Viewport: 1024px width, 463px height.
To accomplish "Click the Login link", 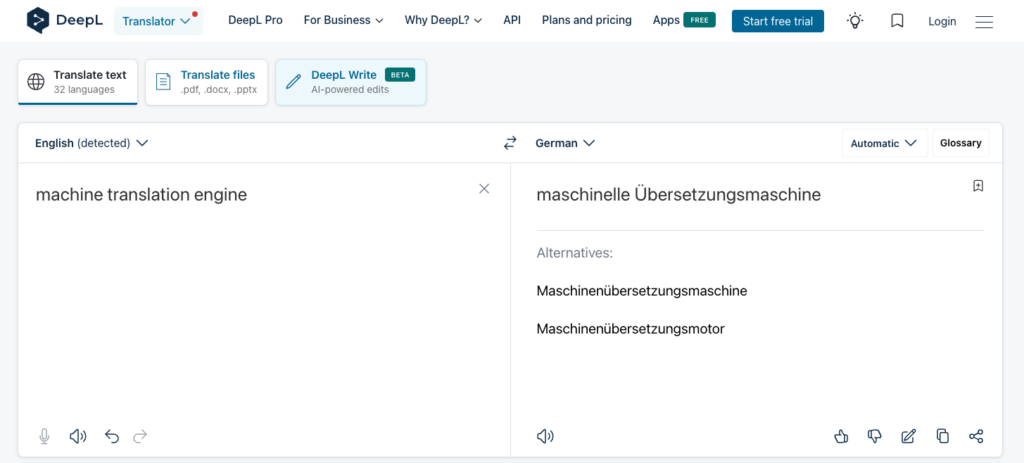I will click(x=942, y=22).
